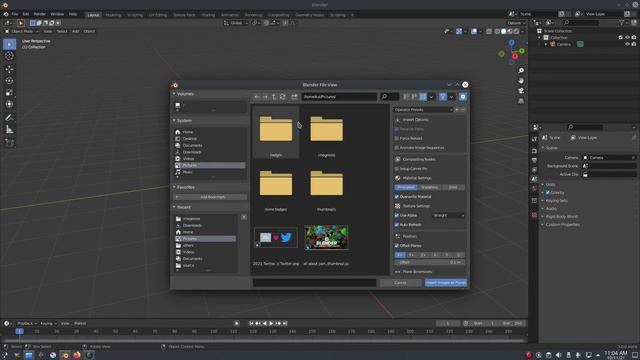Select the Rotate tool in viewport toolbar
This screenshot has height=360, width=640.
(x=9, y=81)
